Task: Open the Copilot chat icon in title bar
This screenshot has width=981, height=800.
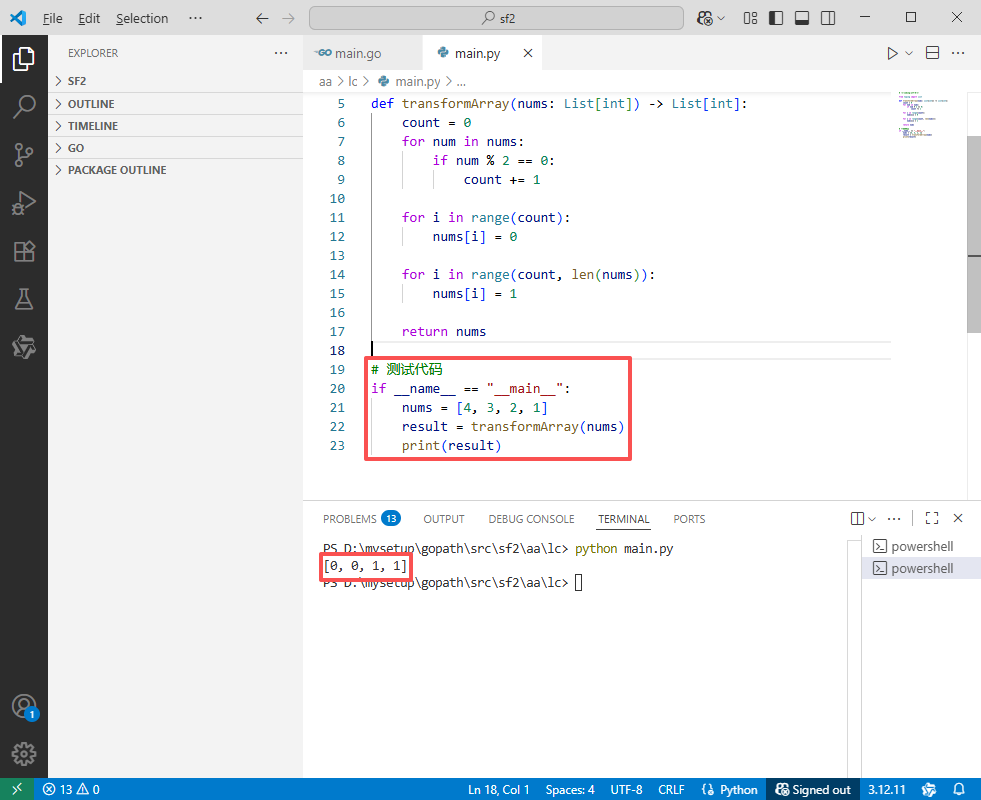Action: click(x=704, y=18)
